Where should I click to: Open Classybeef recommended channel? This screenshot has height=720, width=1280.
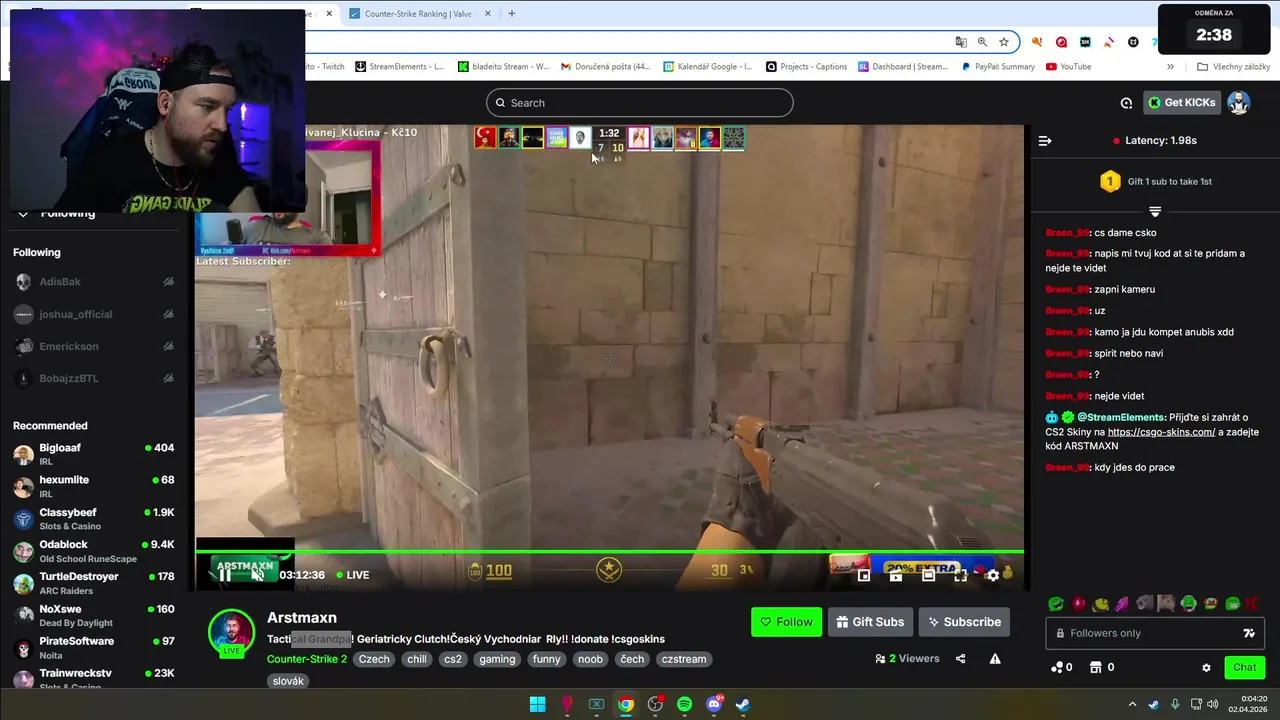click(x=93, y=519)
